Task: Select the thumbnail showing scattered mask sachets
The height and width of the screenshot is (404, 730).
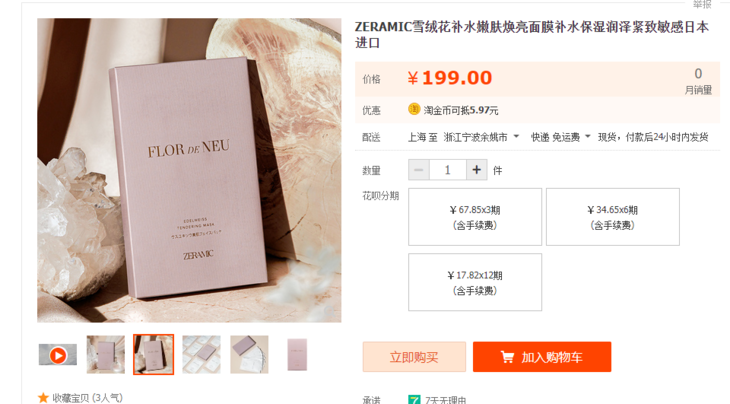Action: coord(201,355)
